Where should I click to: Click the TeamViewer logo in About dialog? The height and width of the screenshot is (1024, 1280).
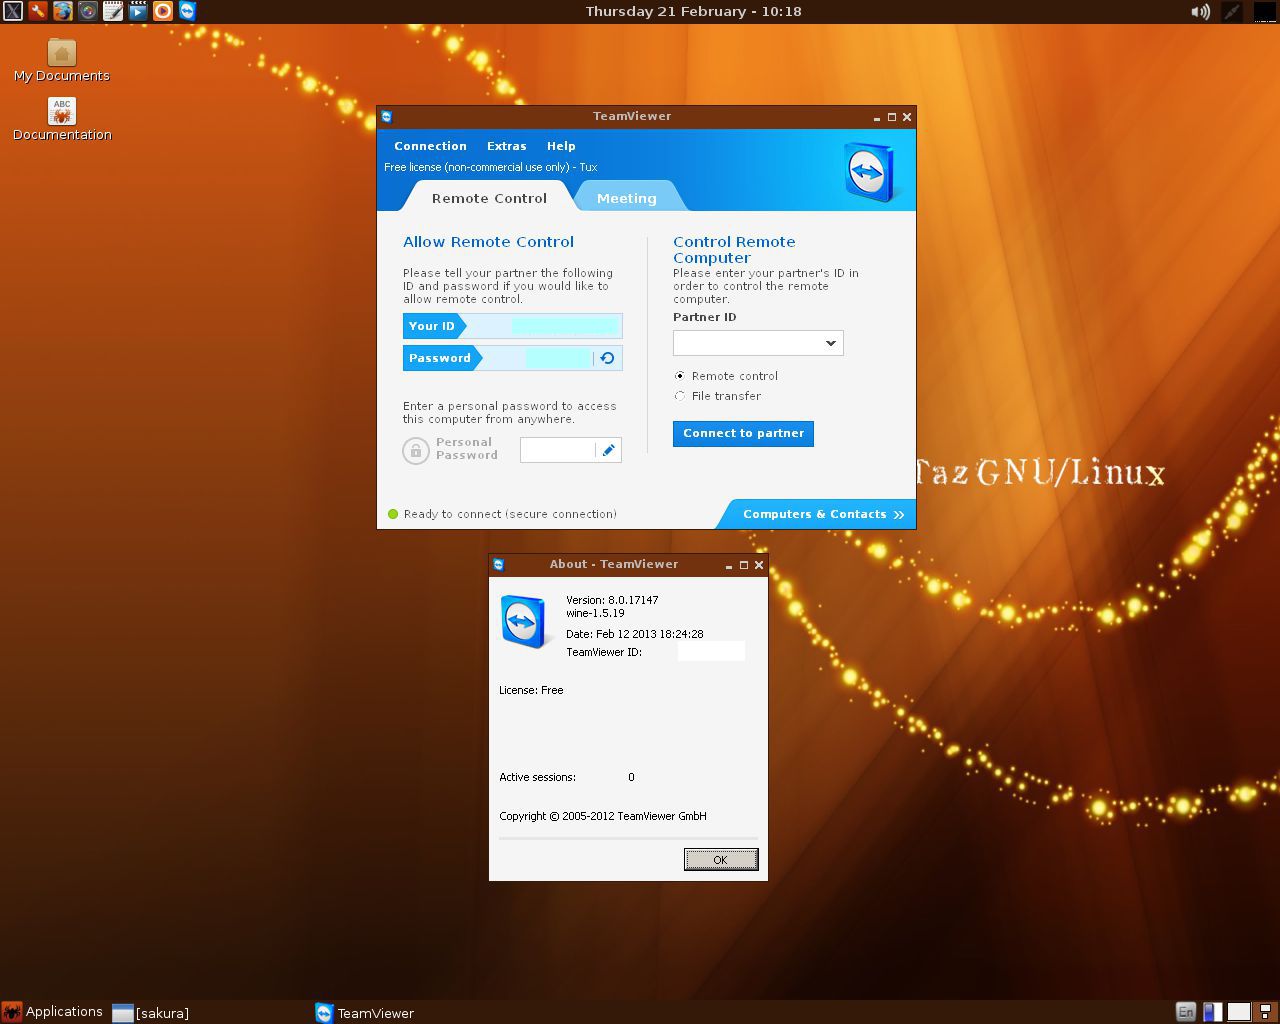pos(524,621)
